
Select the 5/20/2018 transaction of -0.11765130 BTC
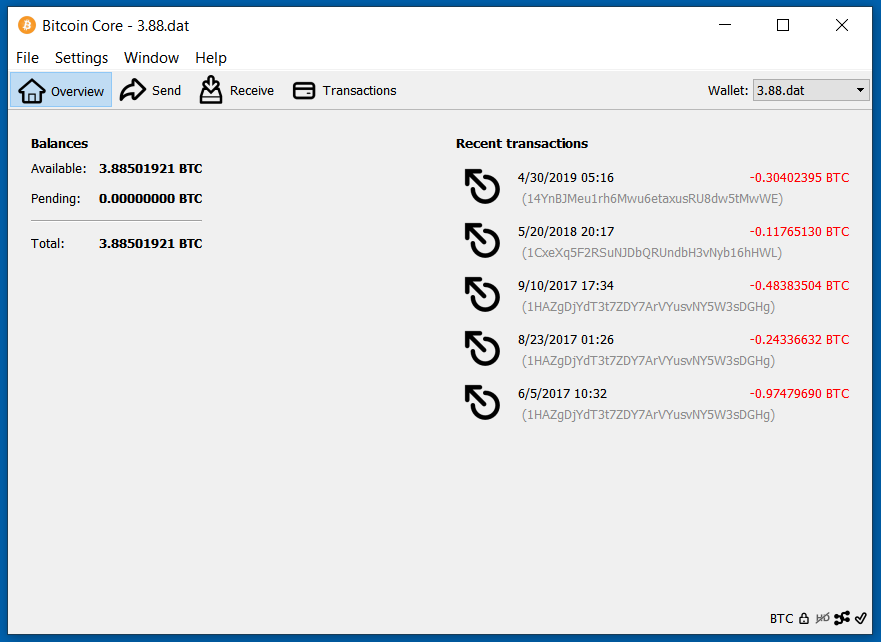tap(650, 242)
